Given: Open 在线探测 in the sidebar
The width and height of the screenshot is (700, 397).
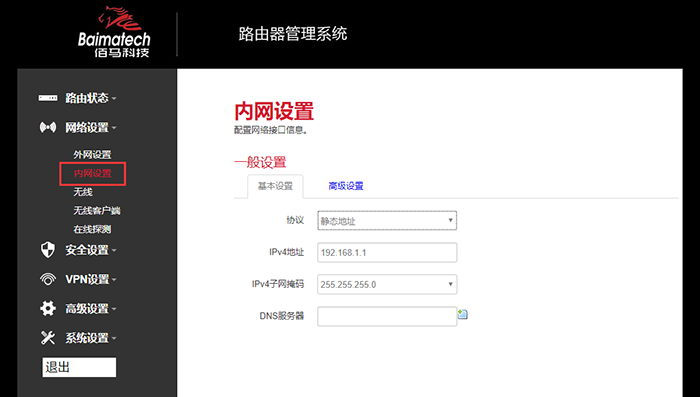Looking at the screenshot, I should (x=92, y=229).
